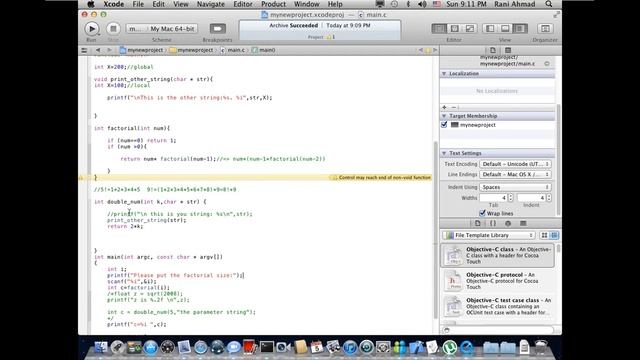Show the Quick Help inspector tab
640x360 pixels.
click(508, 50)
